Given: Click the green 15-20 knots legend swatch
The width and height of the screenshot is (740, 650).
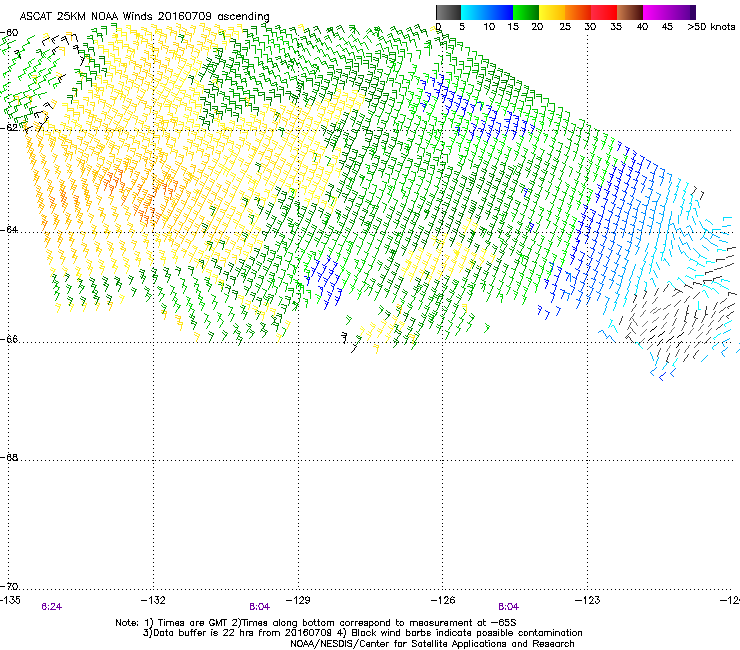Looking at the screenshot, I should tap(526, 12).
